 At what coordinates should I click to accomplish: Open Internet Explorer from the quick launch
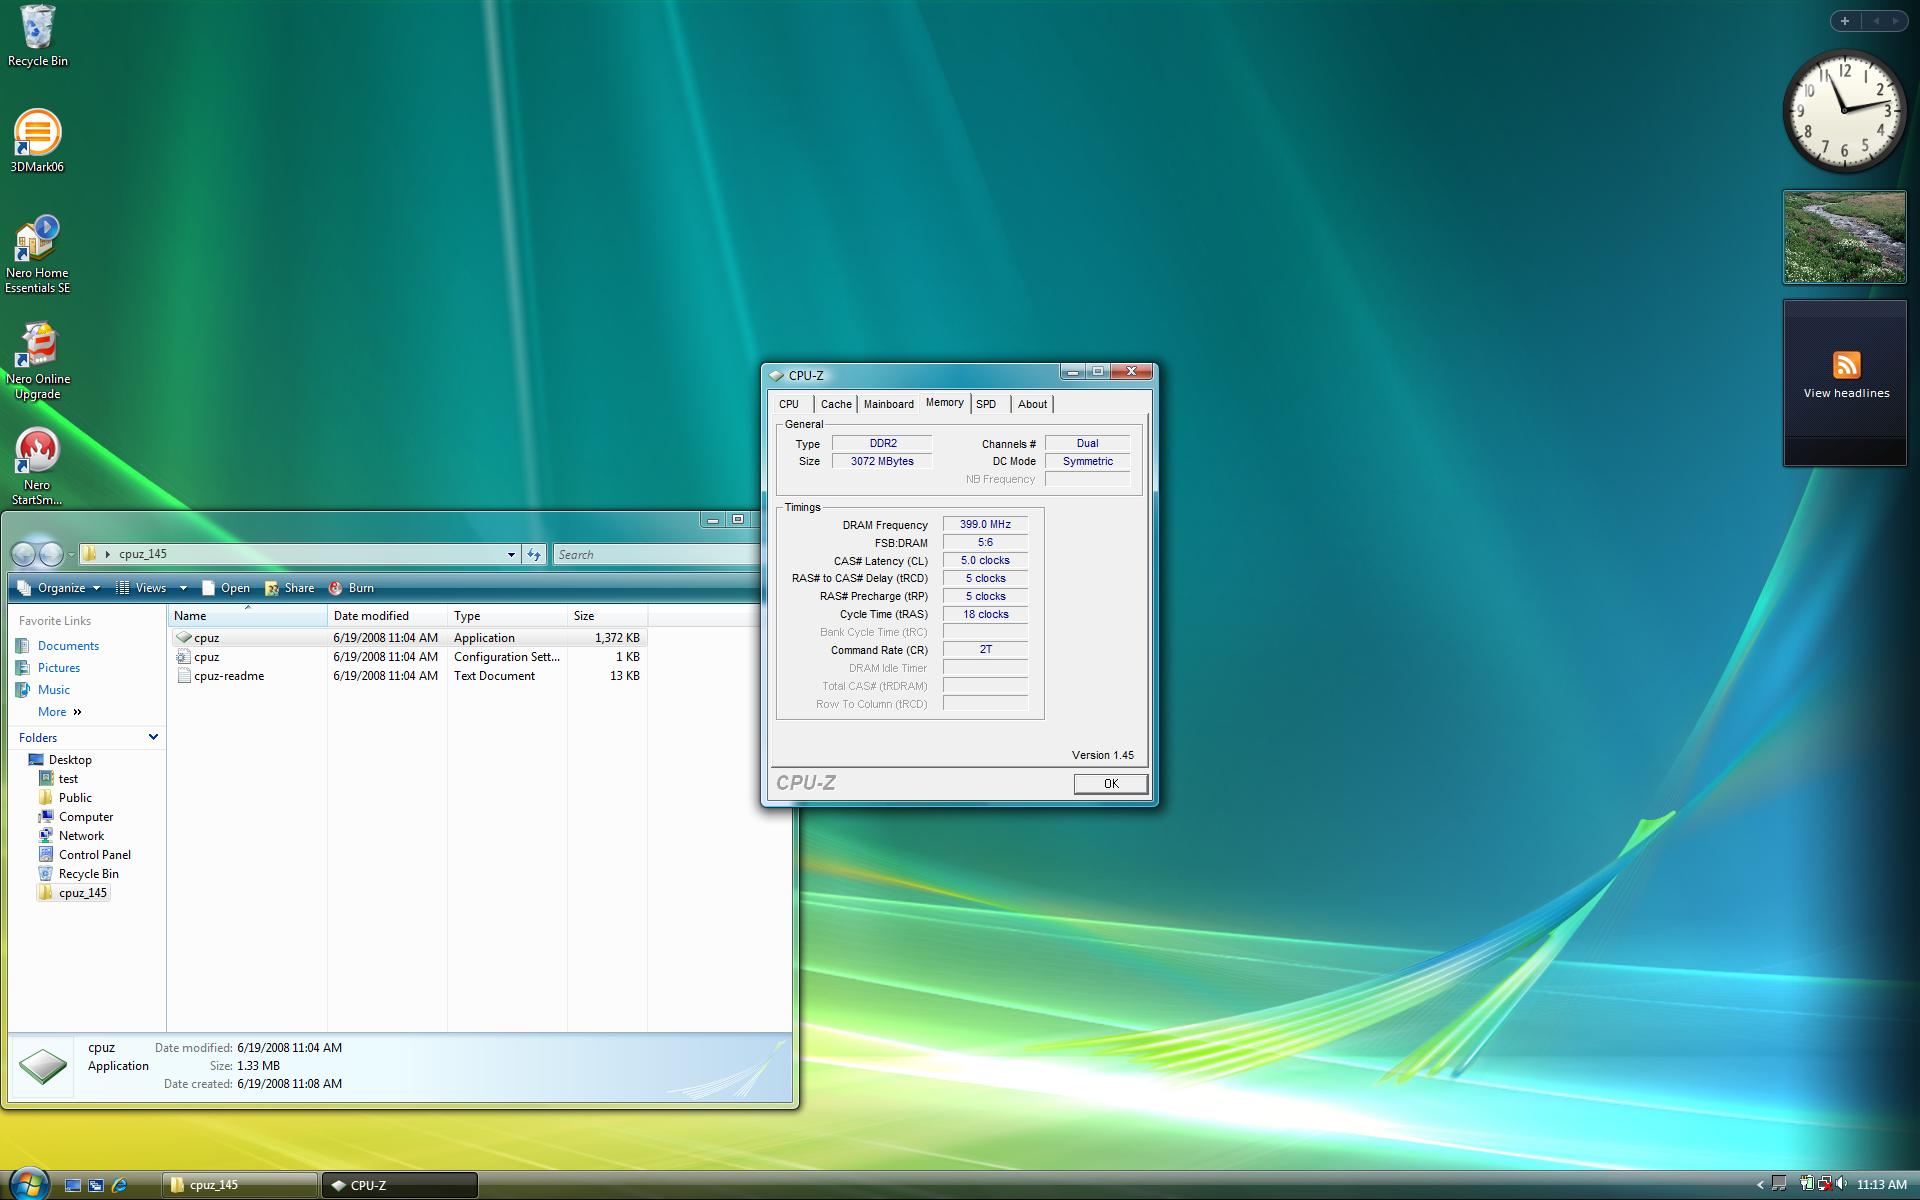119,1185
